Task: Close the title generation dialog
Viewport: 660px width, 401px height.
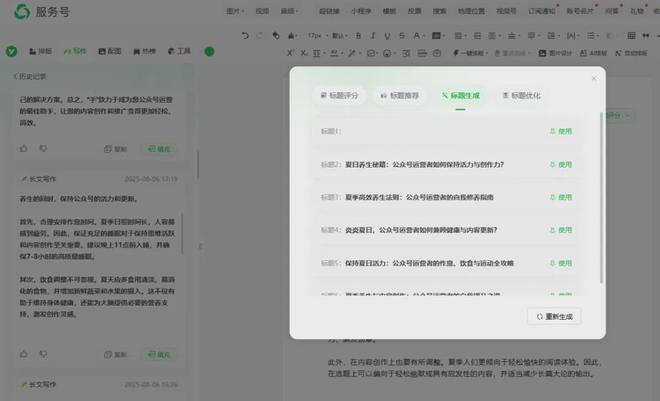Action: (x=594, y=78)
